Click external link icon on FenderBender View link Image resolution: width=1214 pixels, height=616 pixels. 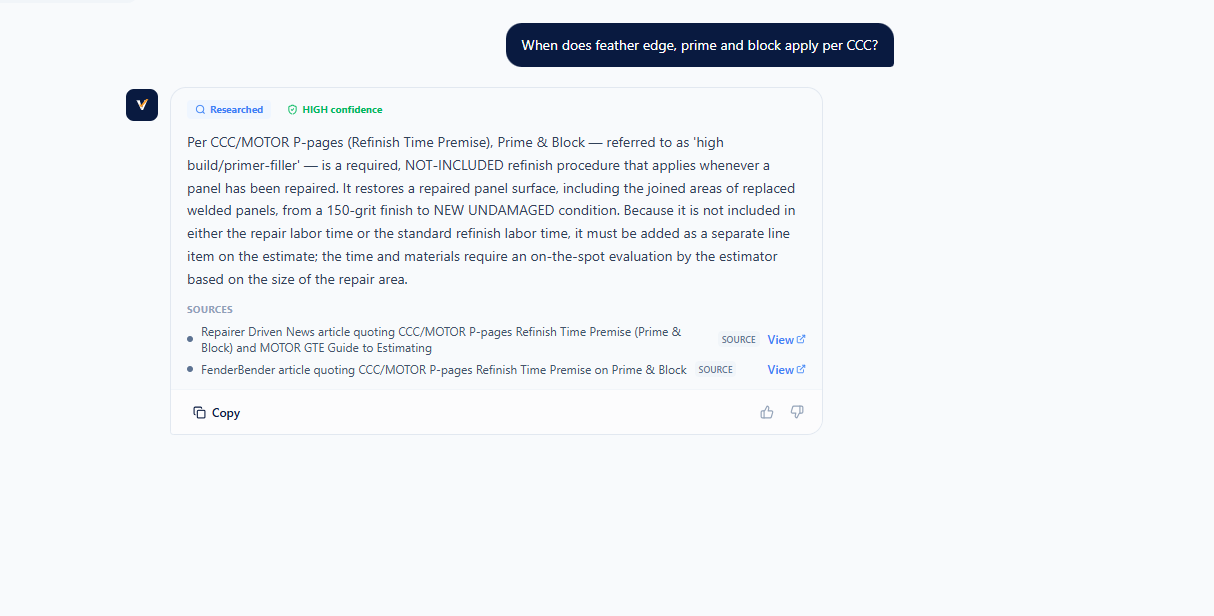tap(801, 370)
